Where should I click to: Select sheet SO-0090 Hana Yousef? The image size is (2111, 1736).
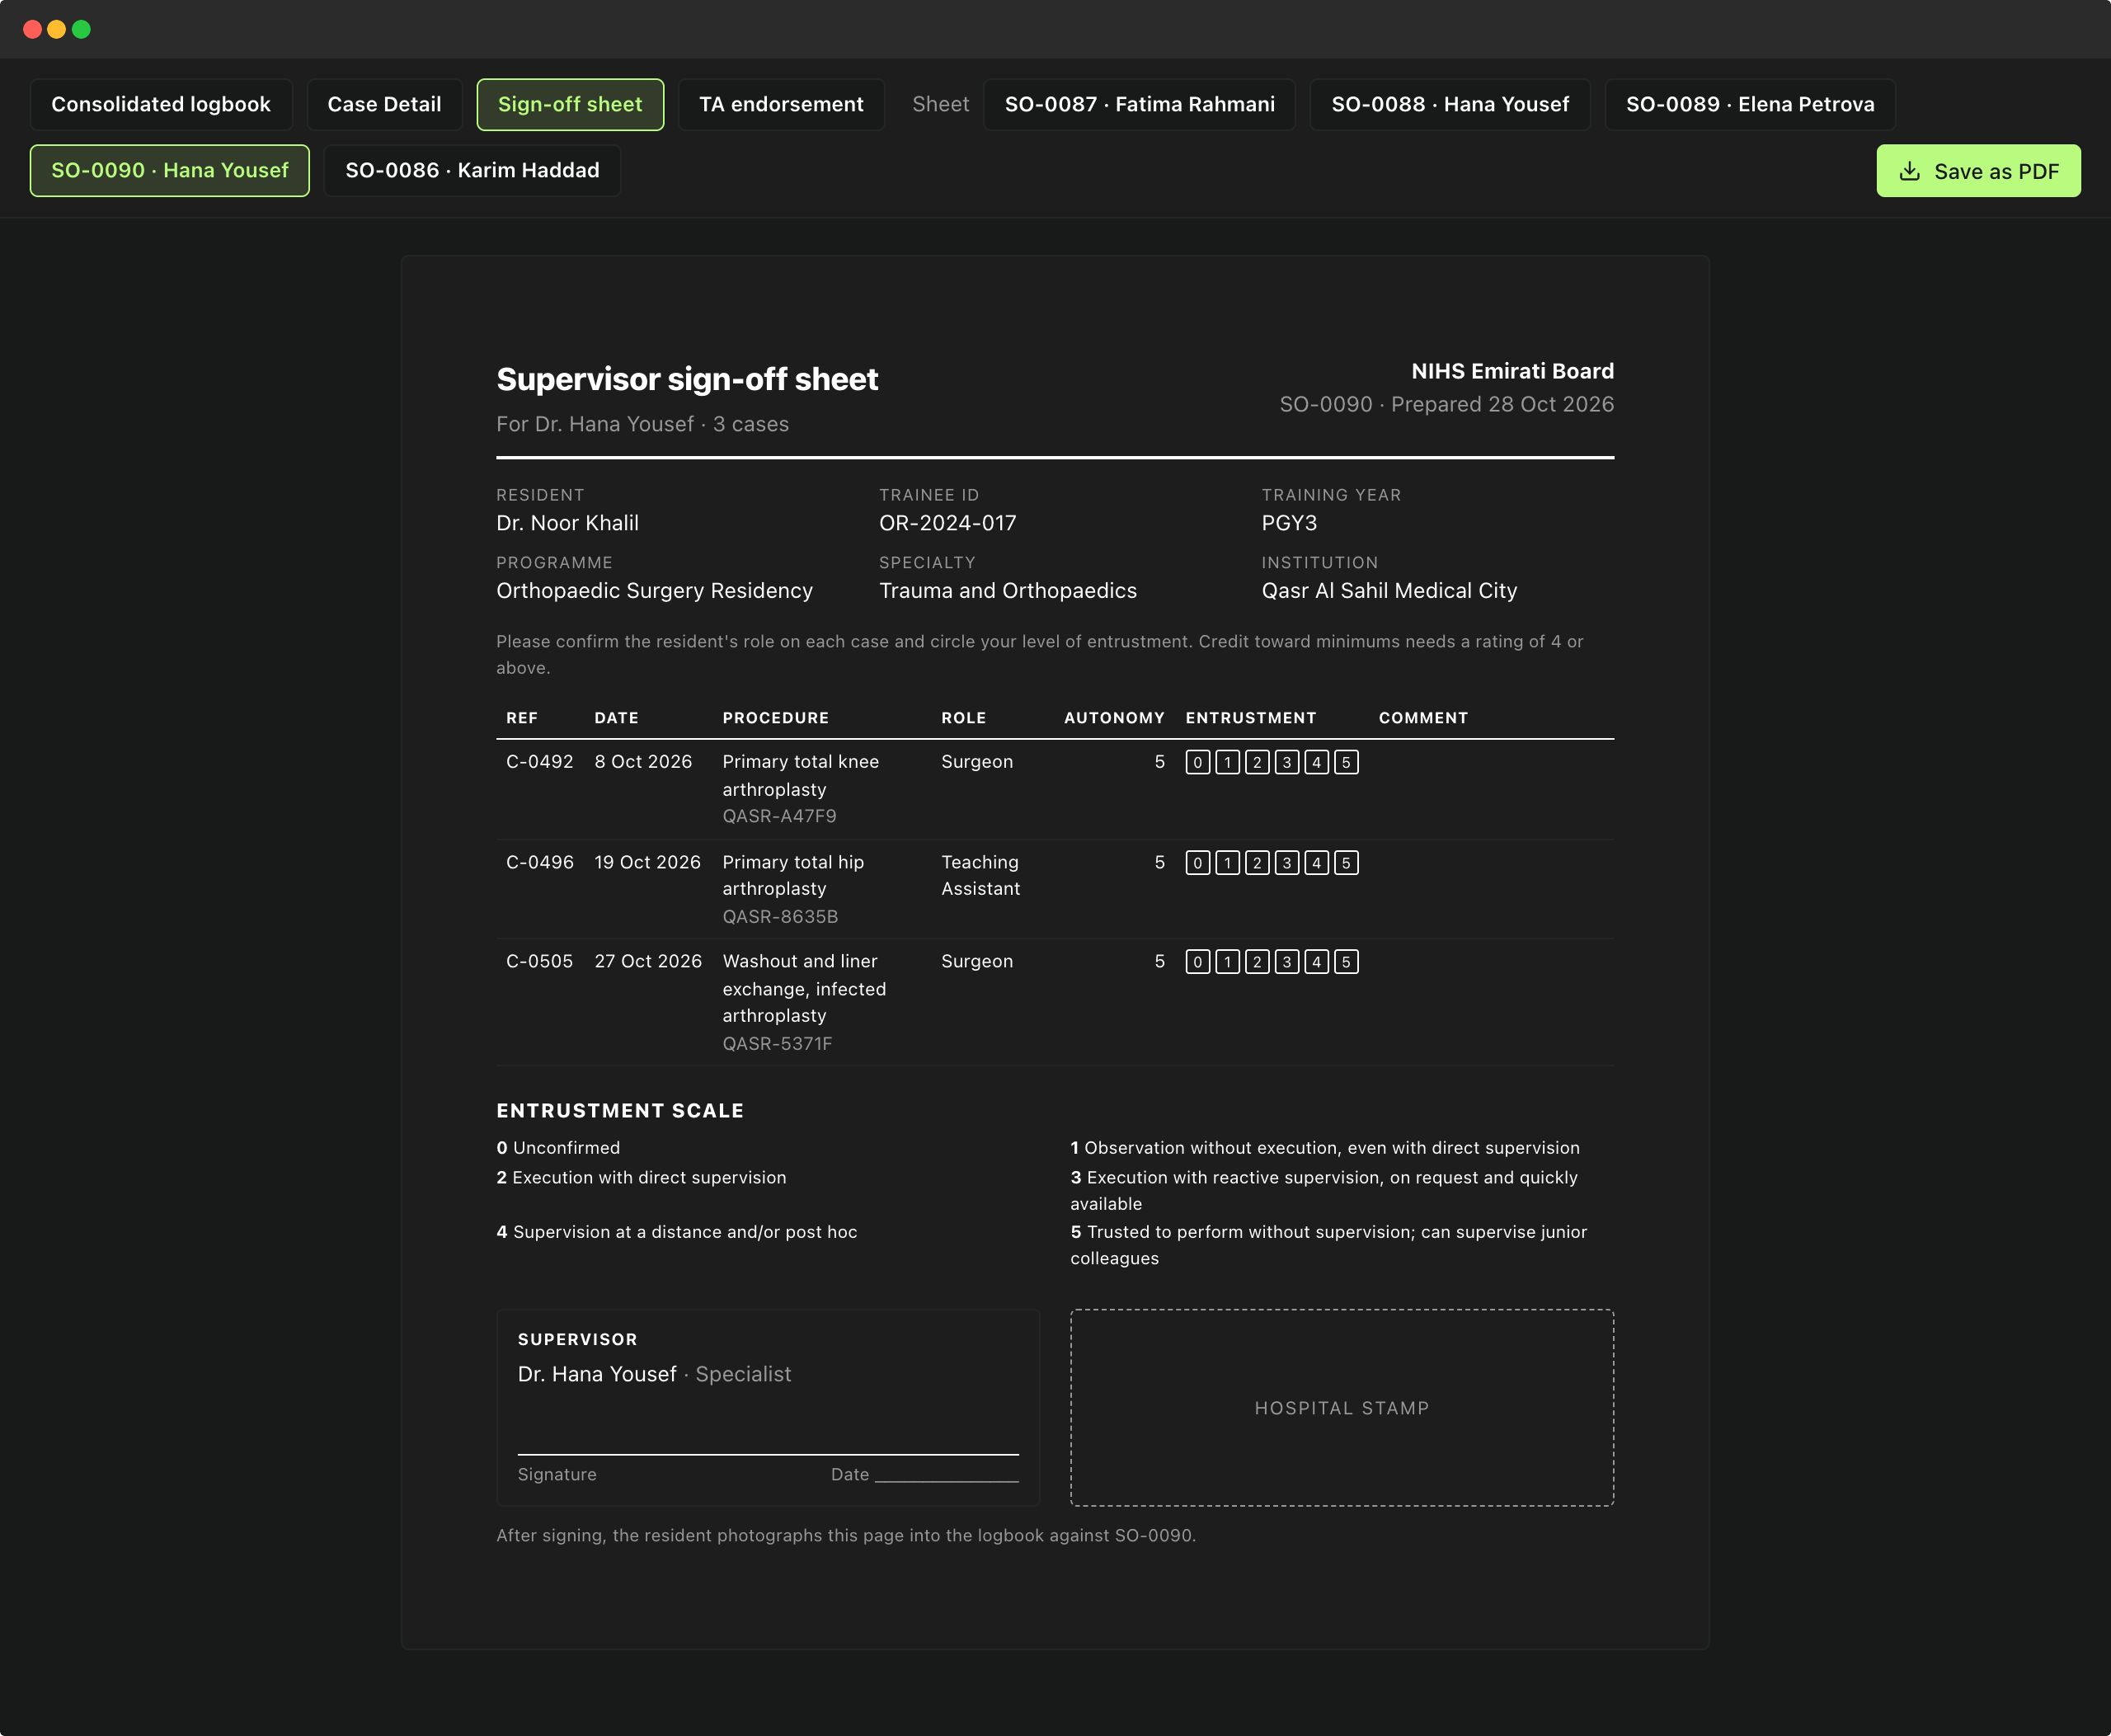(170, 170)
